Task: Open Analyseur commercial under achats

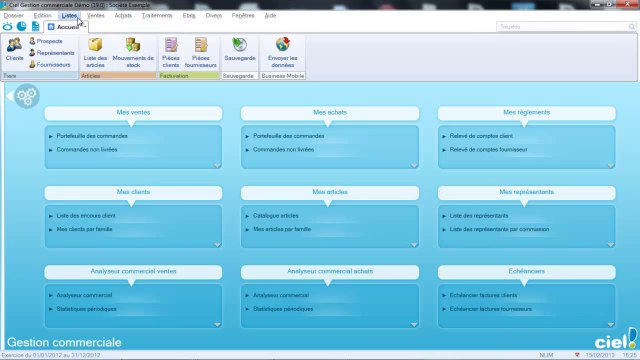Action: [281, 295]
